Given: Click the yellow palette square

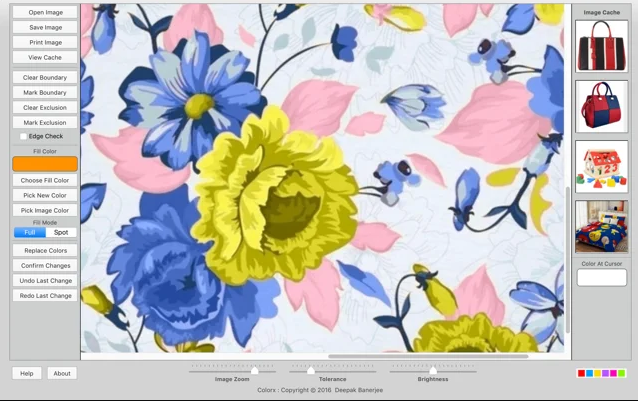Looking at the screenshot, I should pos(597,373).
